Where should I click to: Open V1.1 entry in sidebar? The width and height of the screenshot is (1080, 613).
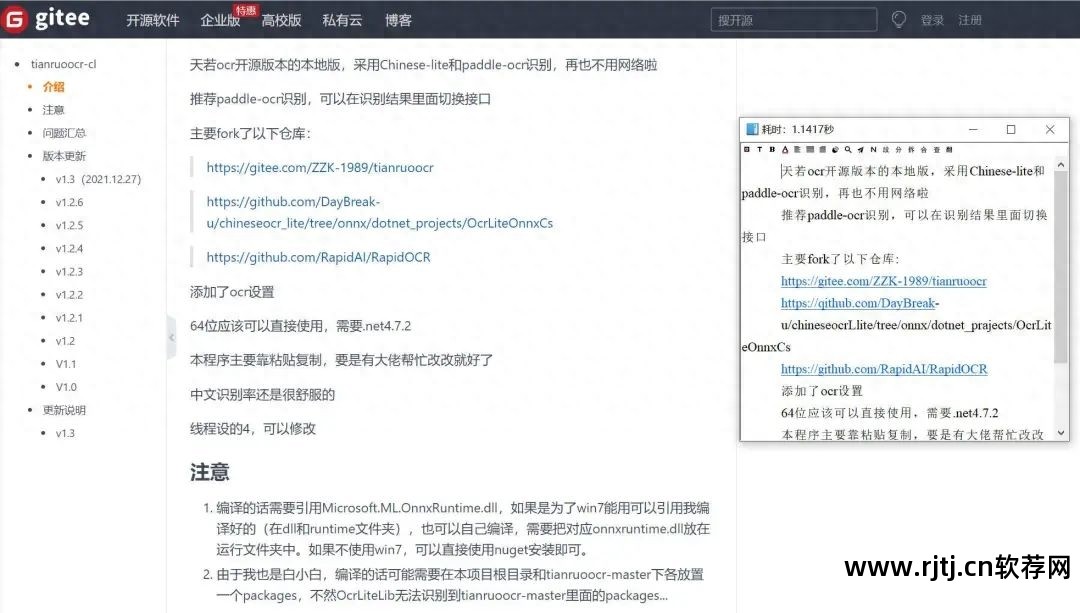[66, 364]
